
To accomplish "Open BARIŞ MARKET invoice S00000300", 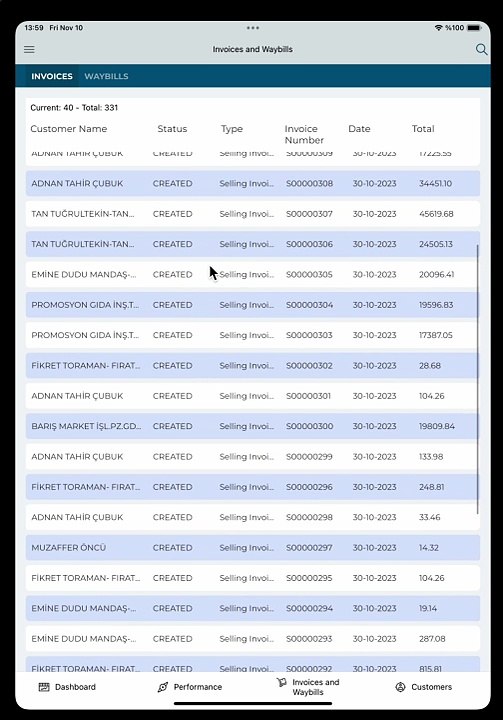I will [x=253, y=426].
